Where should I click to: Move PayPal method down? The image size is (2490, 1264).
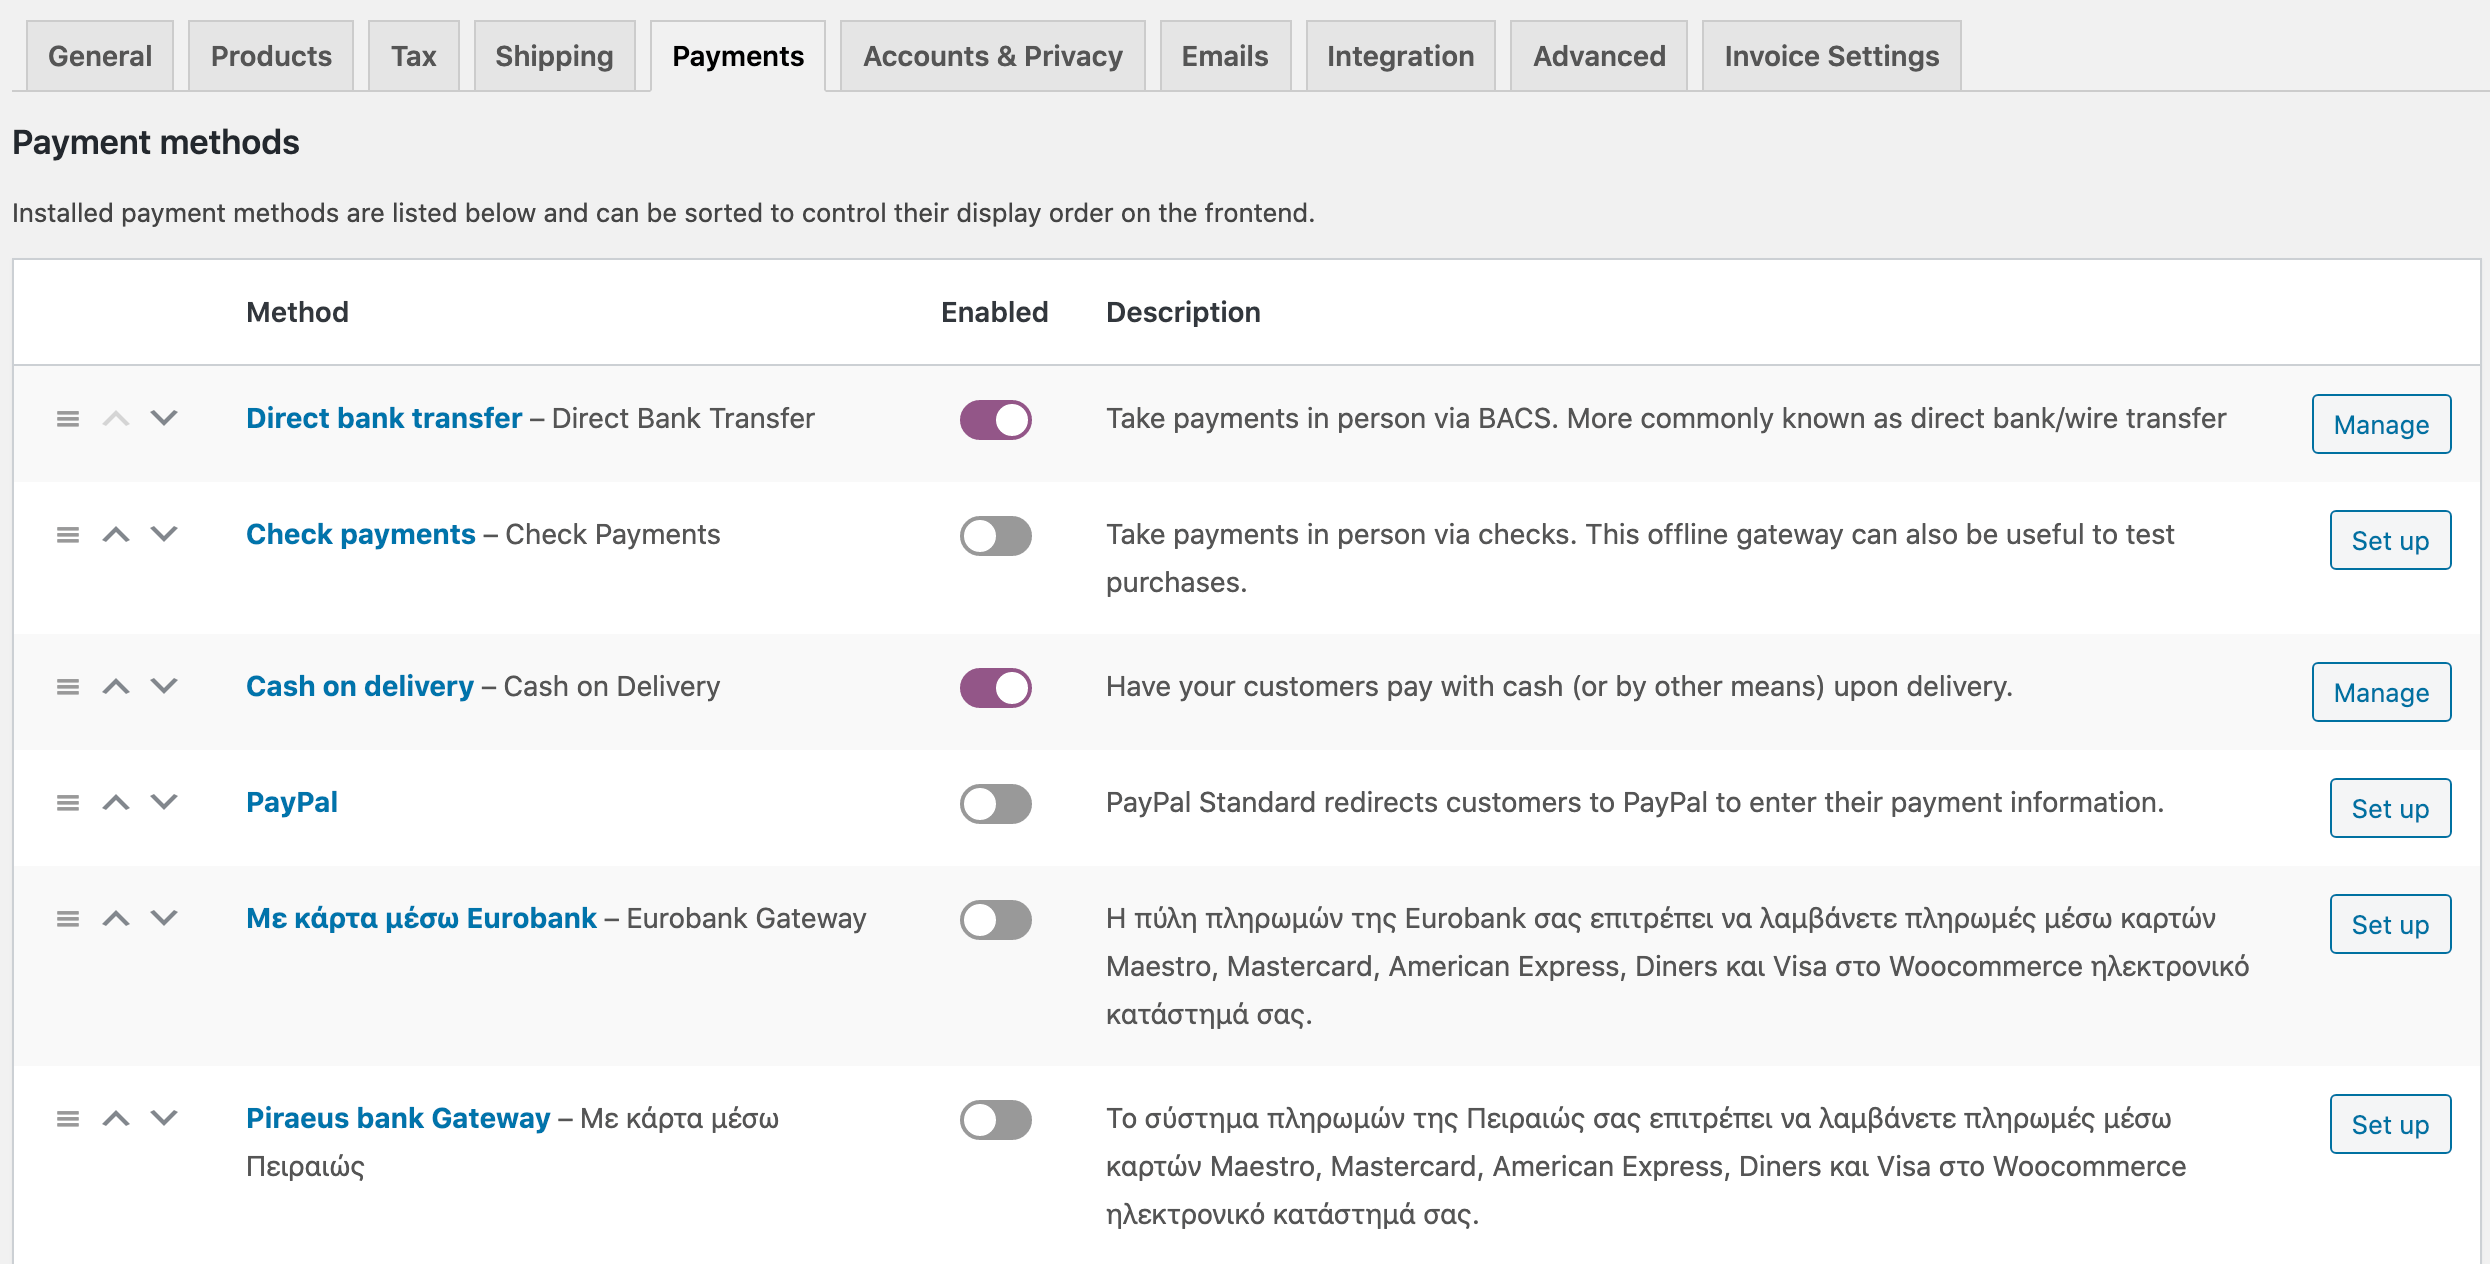164,802
